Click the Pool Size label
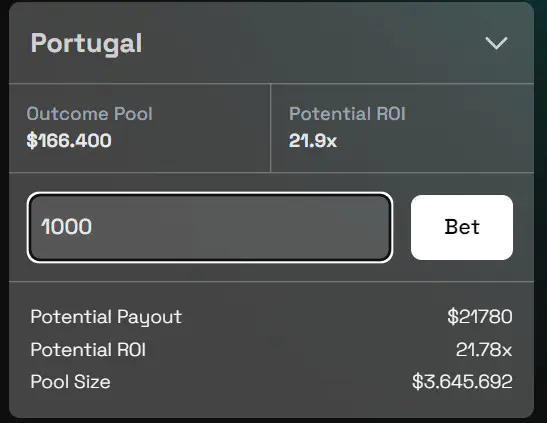Image resolution: width=547 pixels, height=423 pixels. pos(70,382)
